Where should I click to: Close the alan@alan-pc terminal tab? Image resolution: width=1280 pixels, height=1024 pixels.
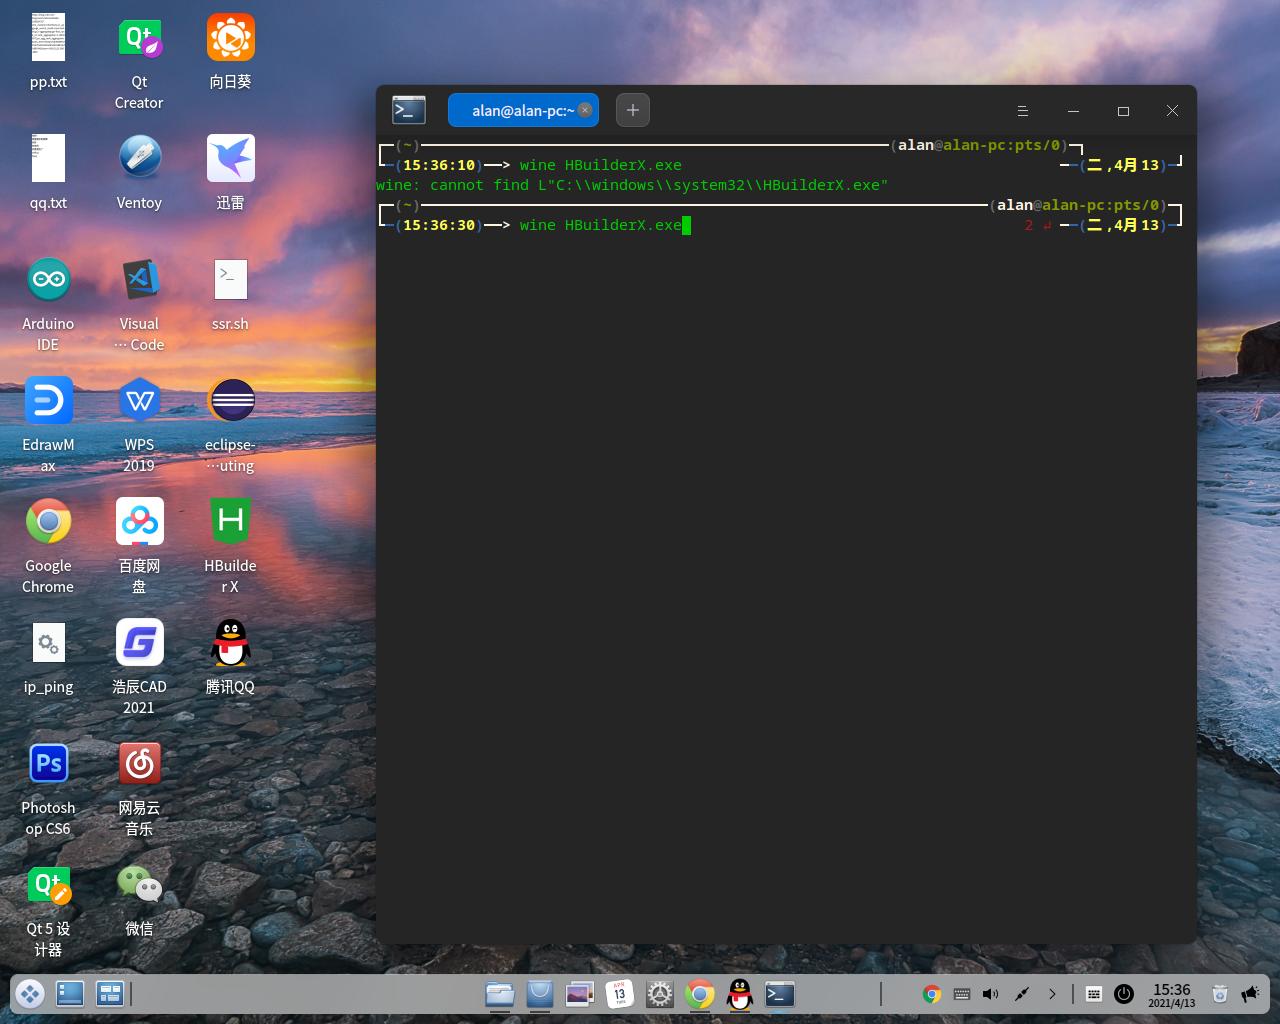tap(585, 110)
